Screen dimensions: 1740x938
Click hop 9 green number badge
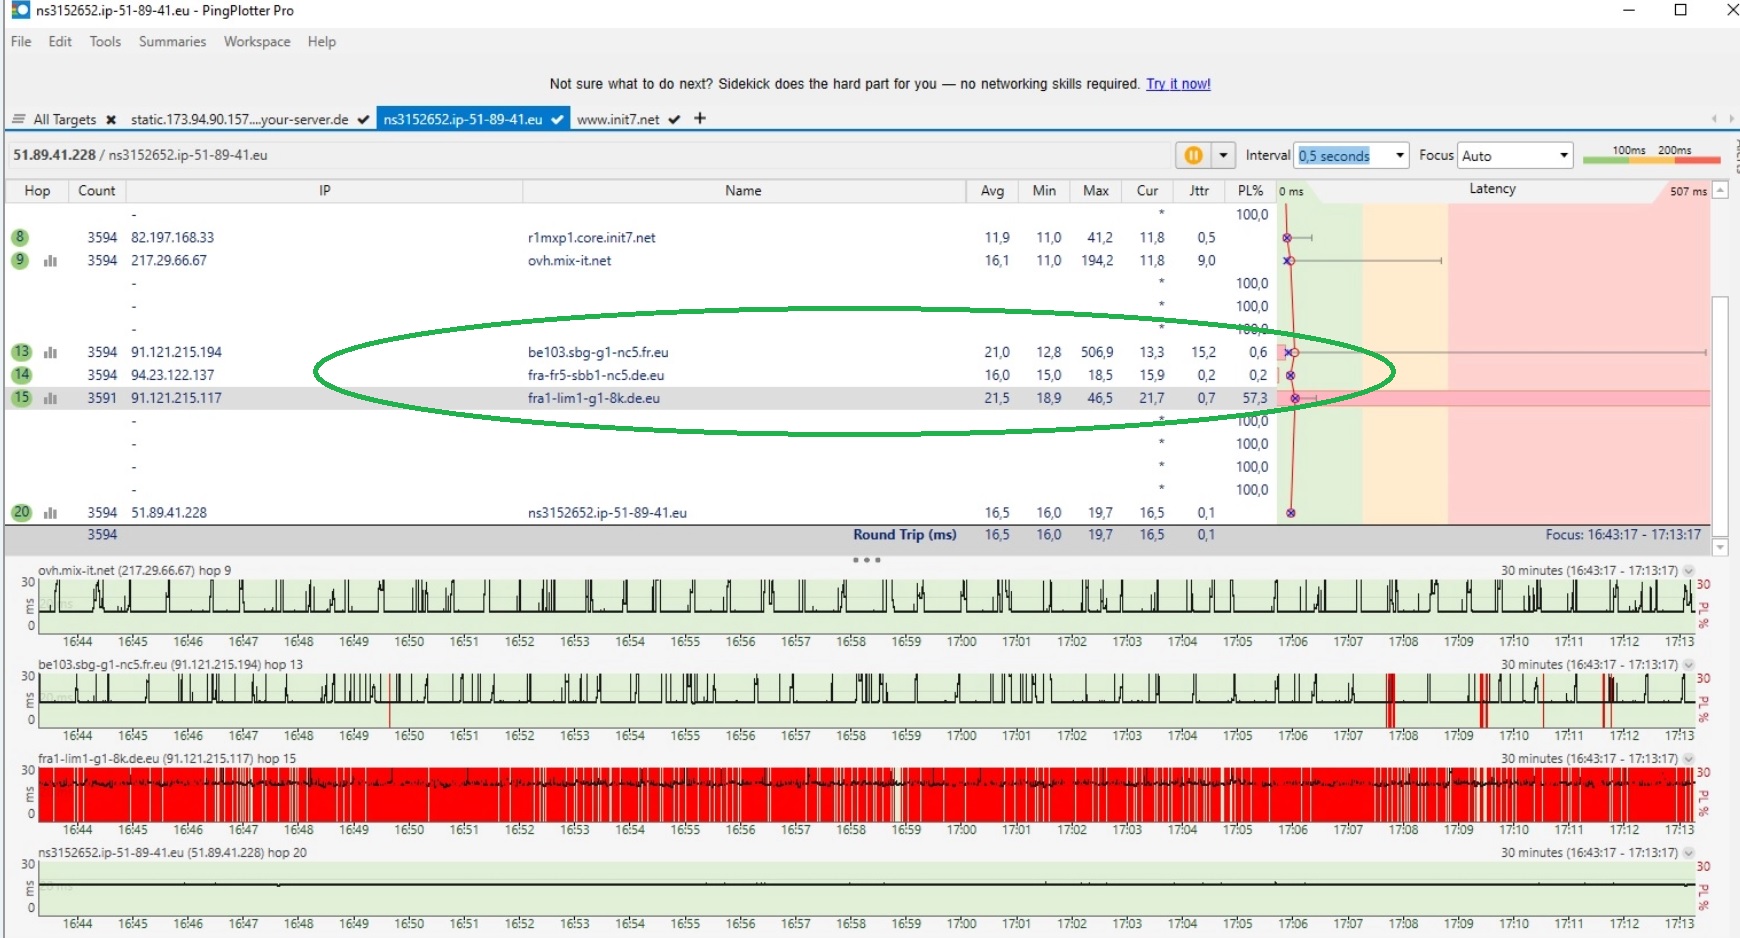pyautogui.click(x=20, y=260)
